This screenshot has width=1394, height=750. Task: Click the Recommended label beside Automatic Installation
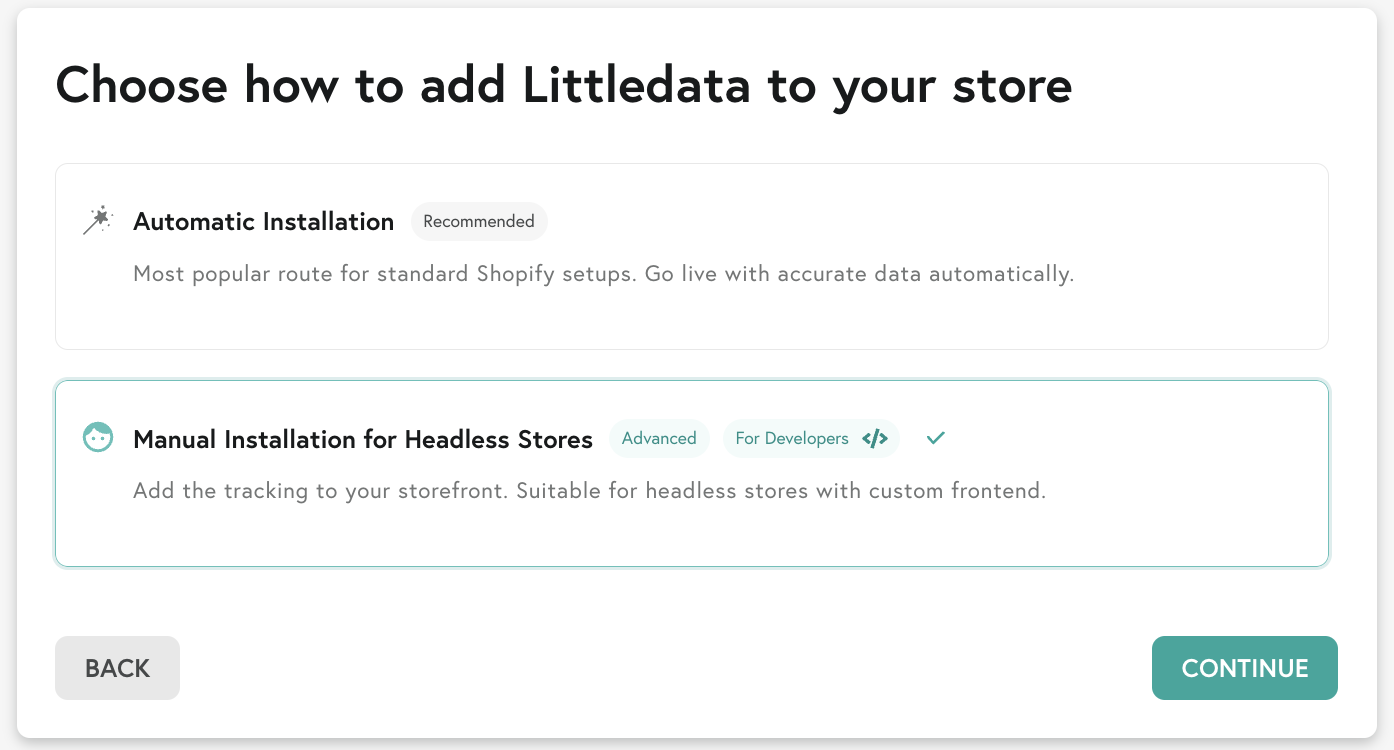coord(479,221)
